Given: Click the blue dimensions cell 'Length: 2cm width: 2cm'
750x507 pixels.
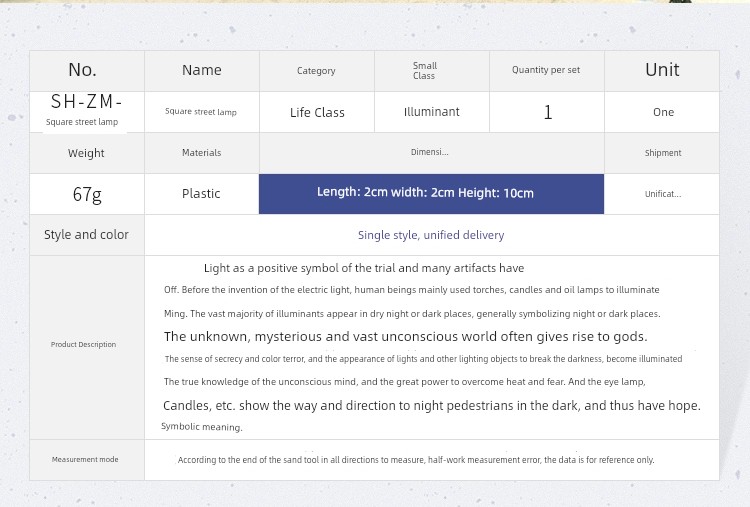Looking at the screenshot, I should 431,194.
